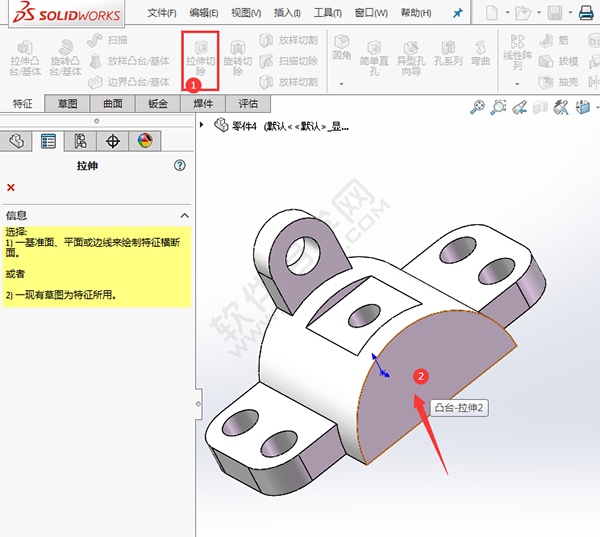600x537 pixels.
Task: Switch to the 焊件 ribbon tab
Action: [x=203, y=104]
